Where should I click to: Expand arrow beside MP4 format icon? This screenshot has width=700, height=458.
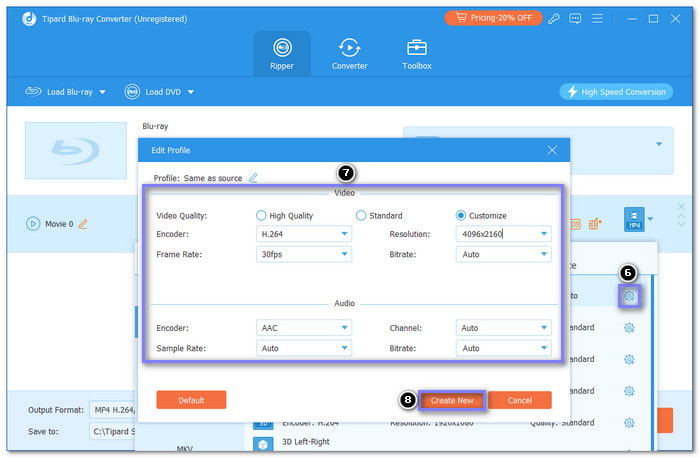(x=650, y=219)
